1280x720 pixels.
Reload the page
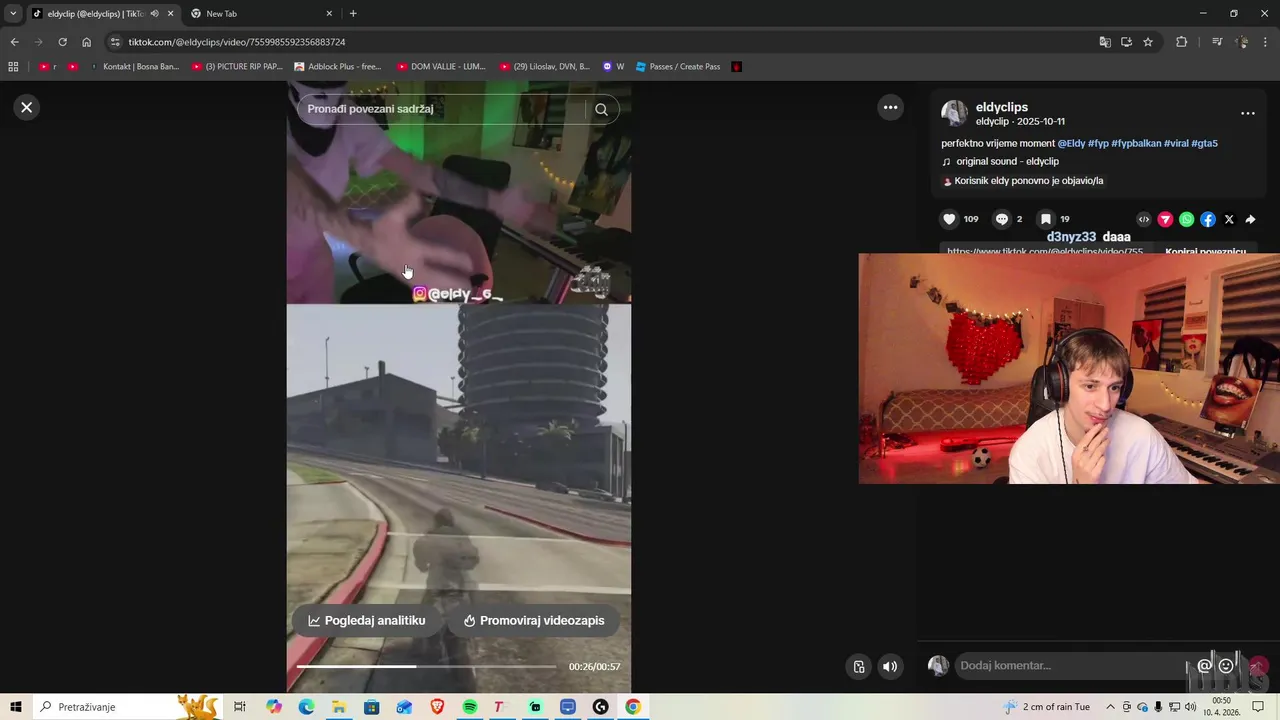pyautogui.click(x=62, y=42)
